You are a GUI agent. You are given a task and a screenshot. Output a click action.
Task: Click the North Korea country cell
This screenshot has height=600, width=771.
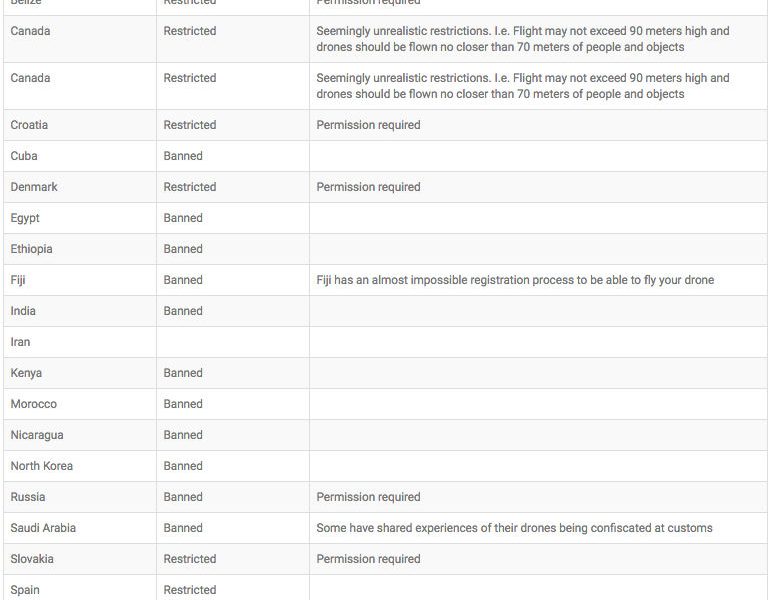click(x=42, y=466)
